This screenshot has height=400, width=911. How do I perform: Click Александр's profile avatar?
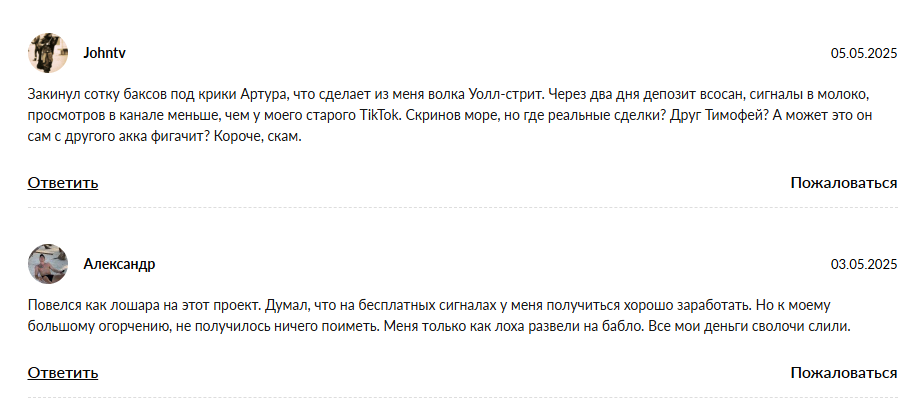[x=48, y=264]
